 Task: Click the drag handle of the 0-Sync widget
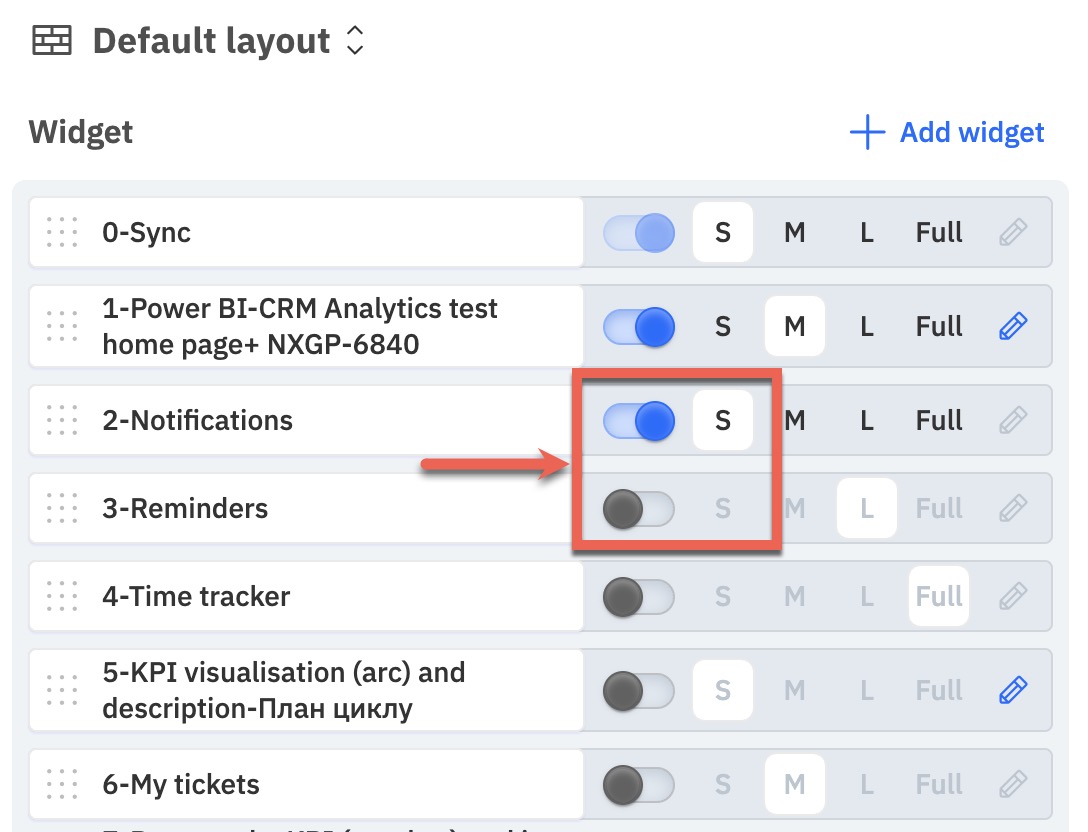pyautogui.click(x=62, y=232)
